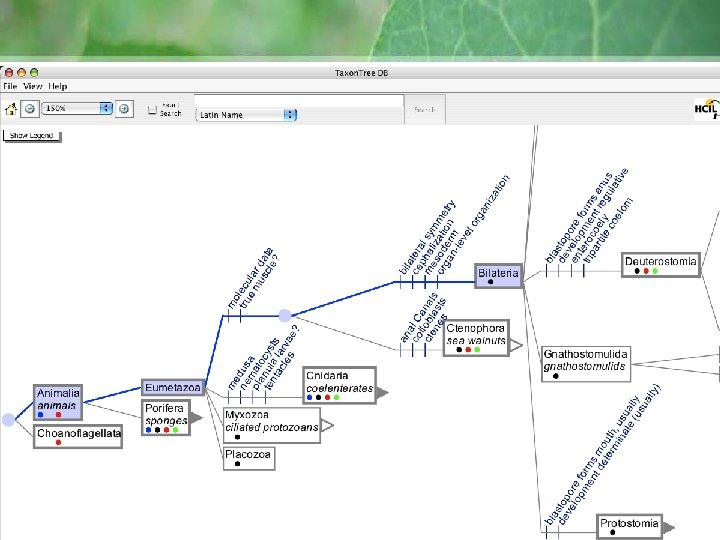This screenshot has height=540, width=720.
Task: Click the HCIL logo
Action: [x=706, y=109]
